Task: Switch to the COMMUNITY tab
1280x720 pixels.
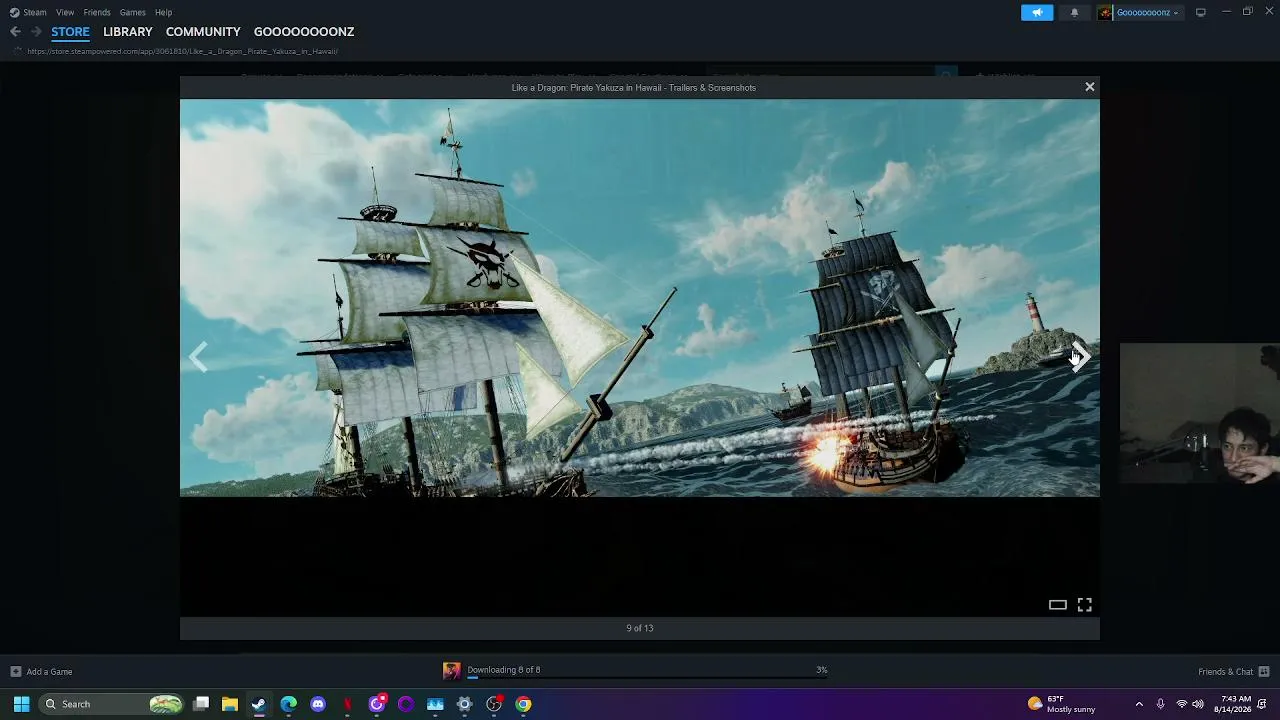Action: (x=203, y=32)
